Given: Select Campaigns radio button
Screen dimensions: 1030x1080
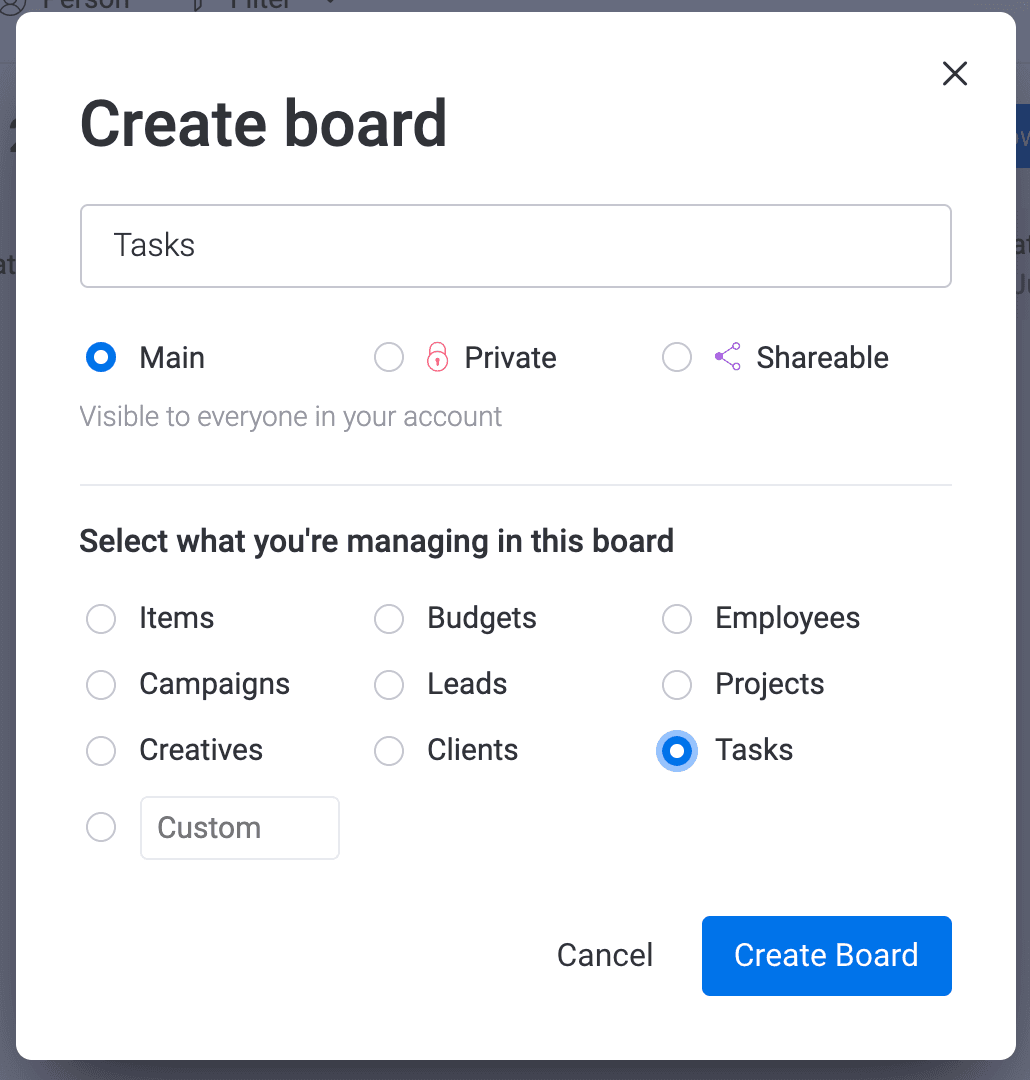Looking at the screenshot, I should (x=101, y=685).
